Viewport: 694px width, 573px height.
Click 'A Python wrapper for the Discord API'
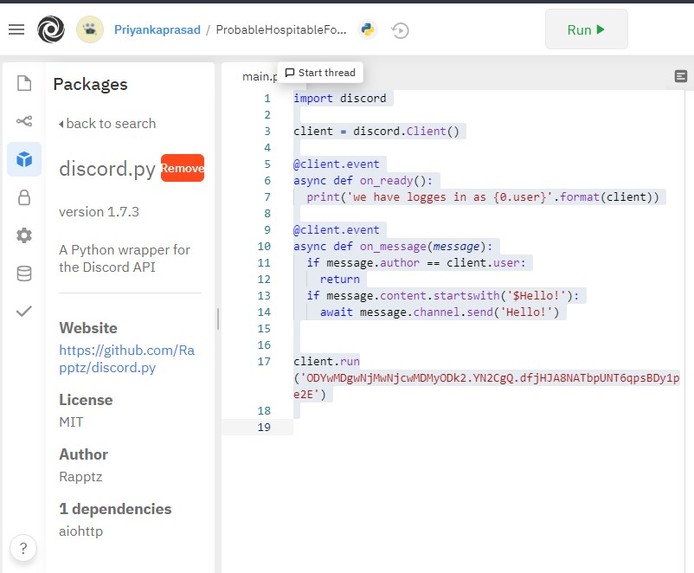point(124,258)
